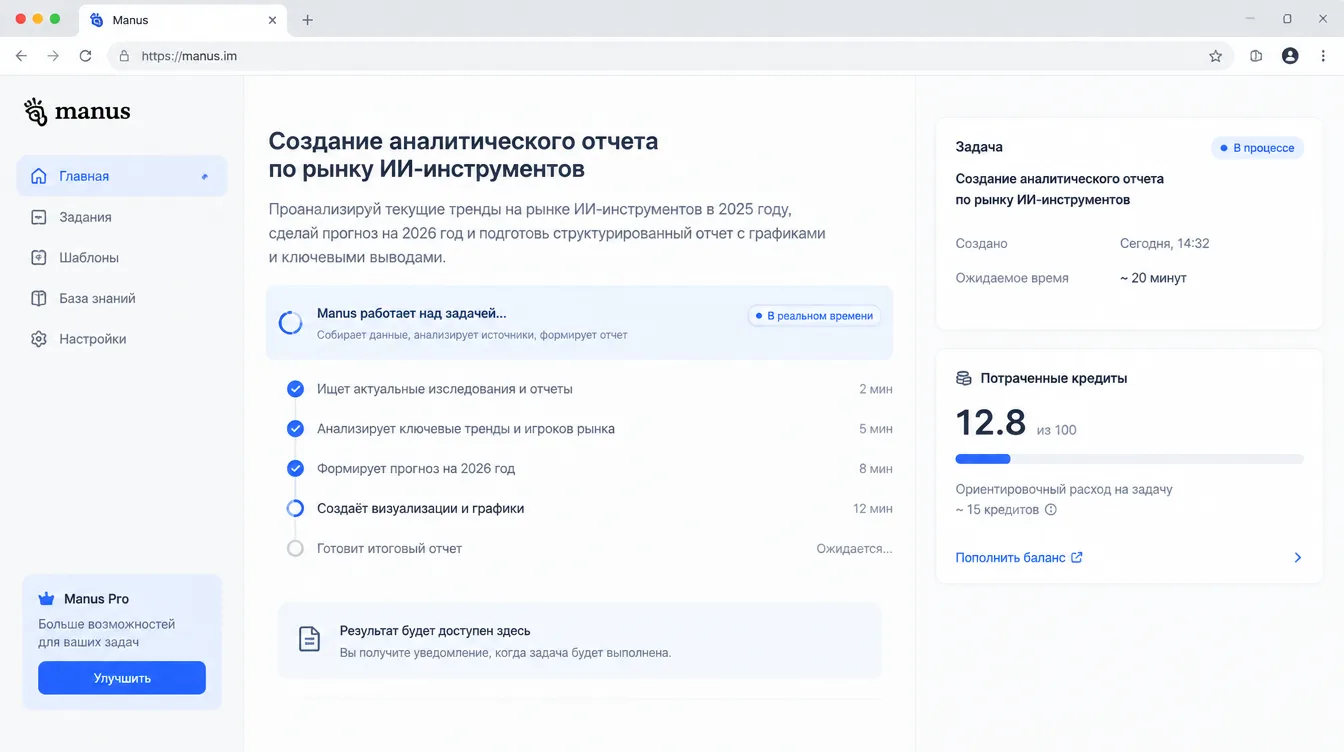Click the checkmark for Анализирует ключевые тренды

[295, 429]
